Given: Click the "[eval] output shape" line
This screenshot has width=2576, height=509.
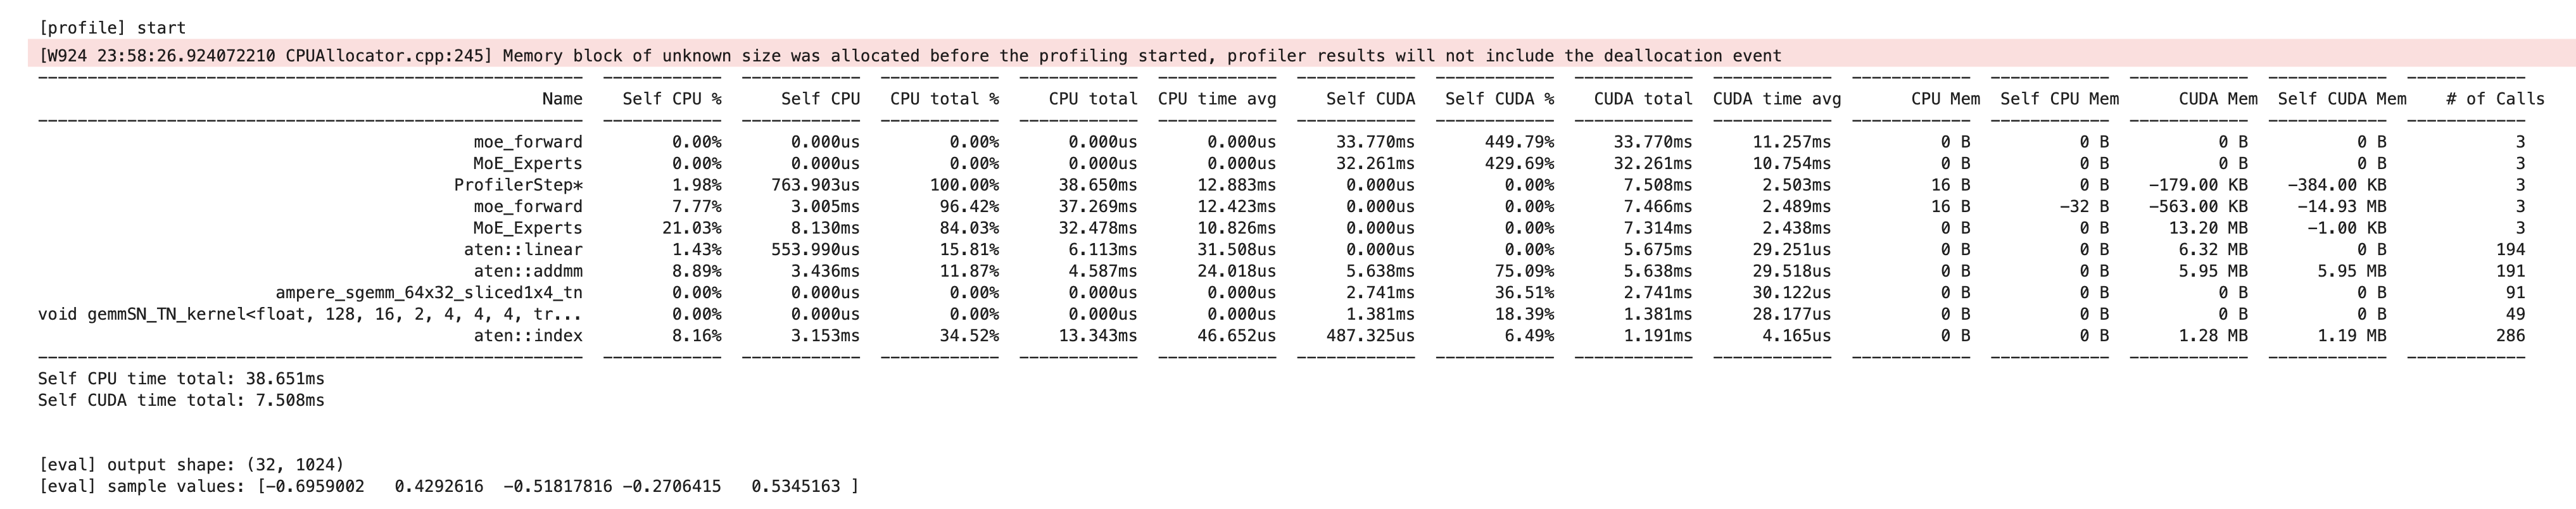Looking at the screenshot, I should [x=190, y=465].
